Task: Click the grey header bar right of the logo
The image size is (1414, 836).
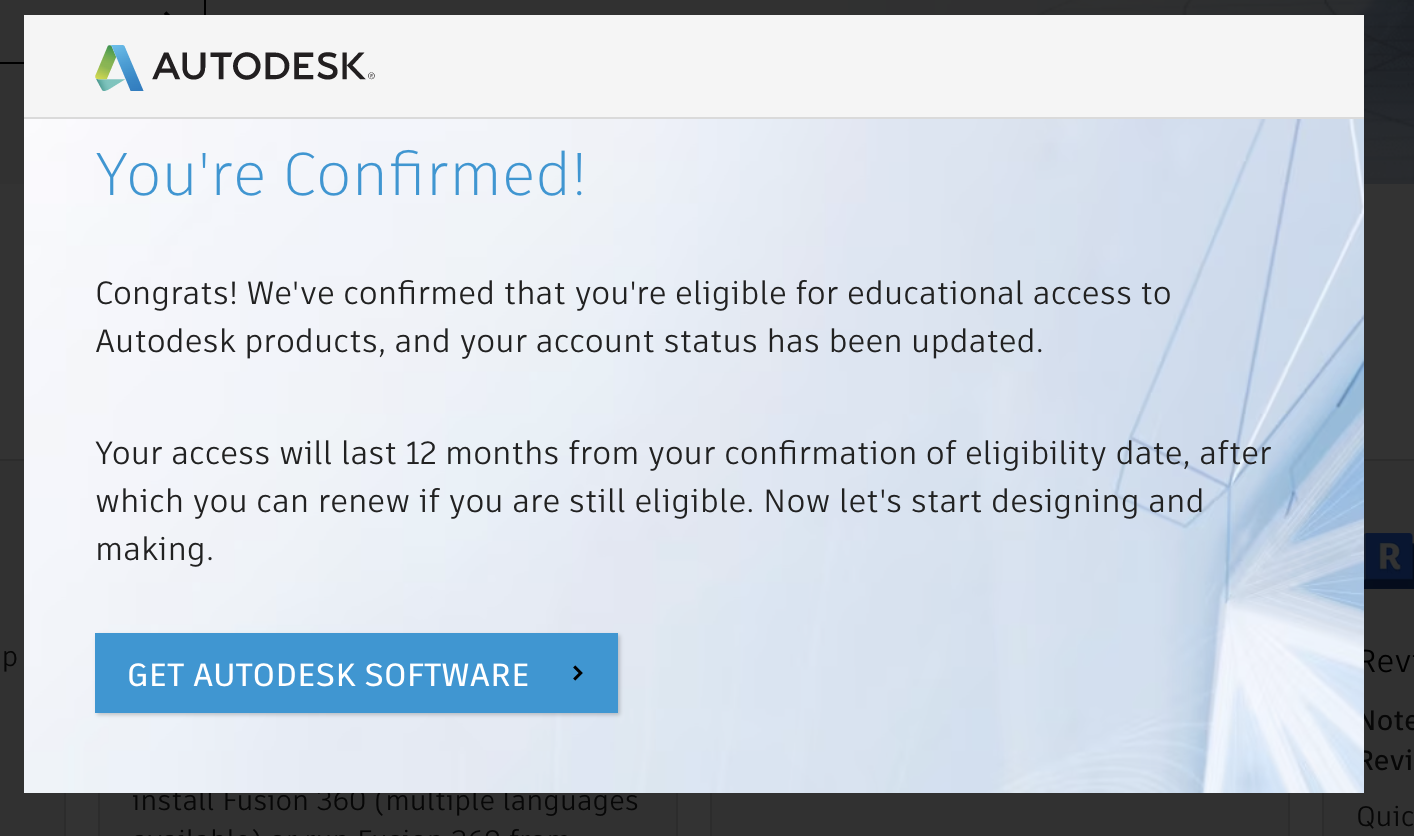Action: 860,67
